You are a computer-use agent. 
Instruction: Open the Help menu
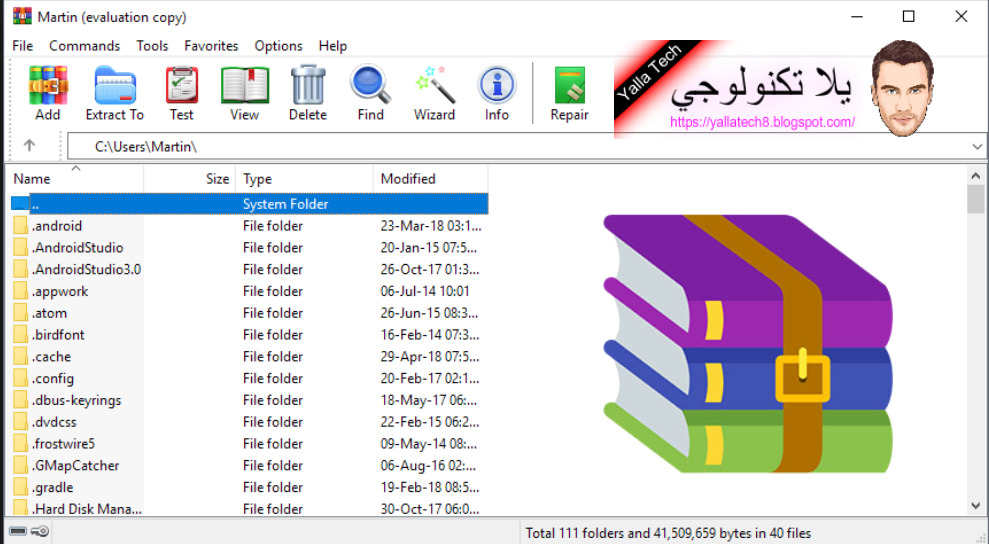pyautogui.click(x=332, y=46)
